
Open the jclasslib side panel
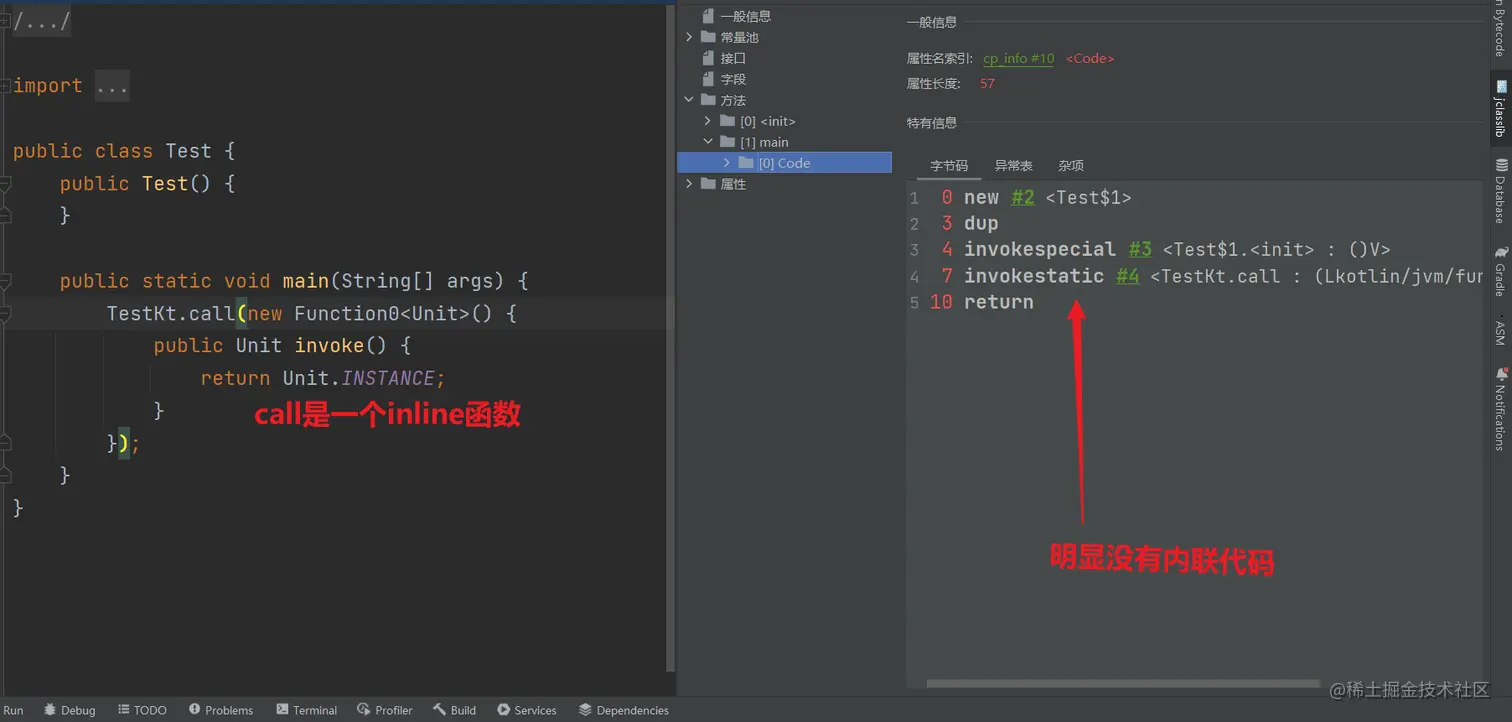pos(1500,108)
